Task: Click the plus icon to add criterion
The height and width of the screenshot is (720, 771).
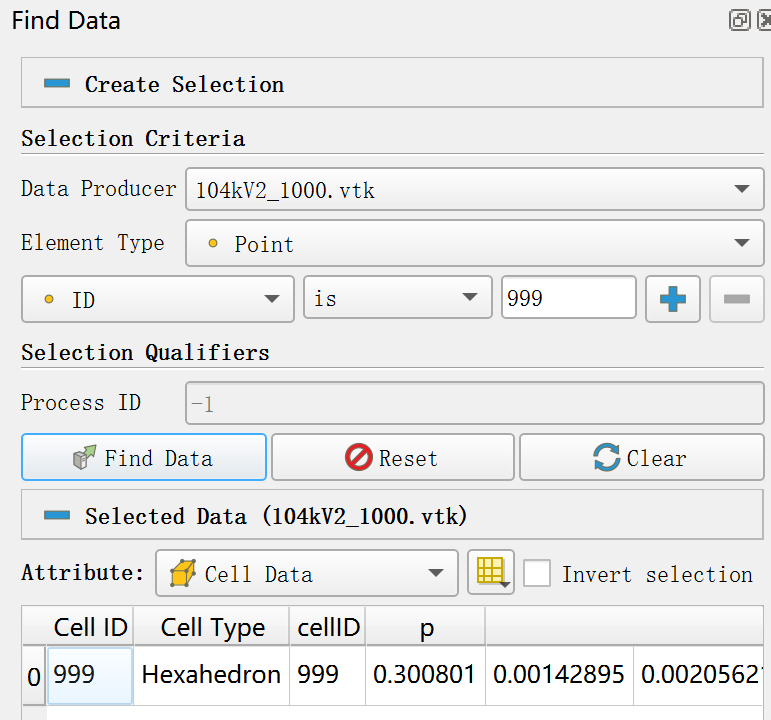Action: tap(672, 299)
